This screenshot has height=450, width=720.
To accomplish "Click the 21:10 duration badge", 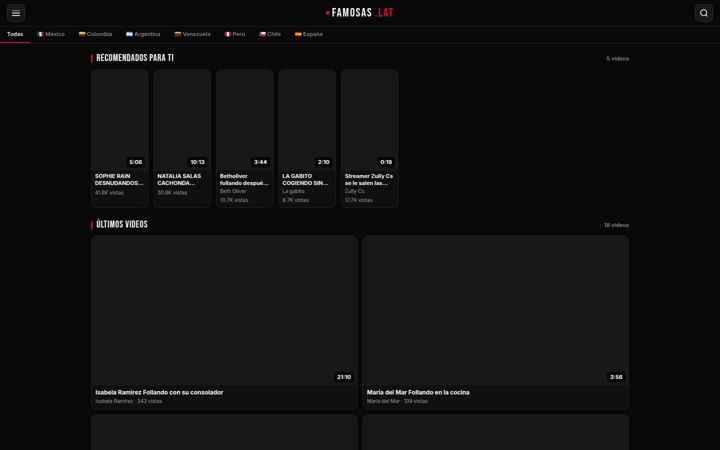I will [x=344, y=377].
